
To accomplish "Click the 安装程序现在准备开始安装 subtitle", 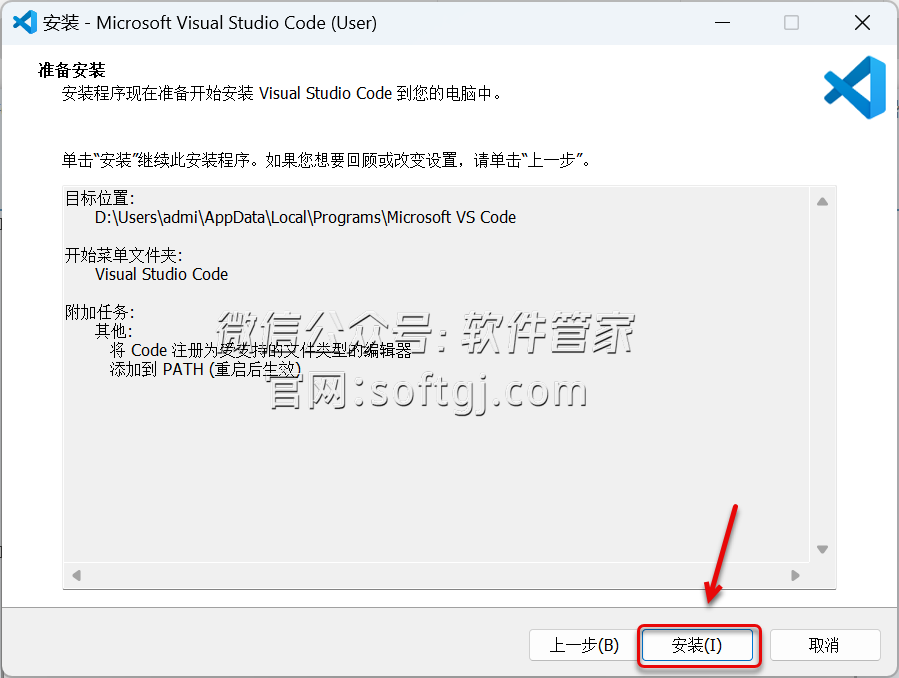I will pos(282,93).
